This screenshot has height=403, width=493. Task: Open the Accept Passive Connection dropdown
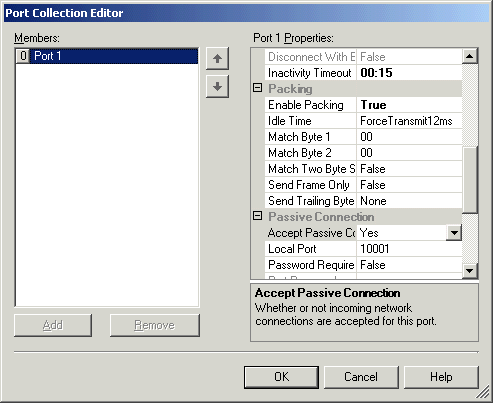(x=454, y=233)
